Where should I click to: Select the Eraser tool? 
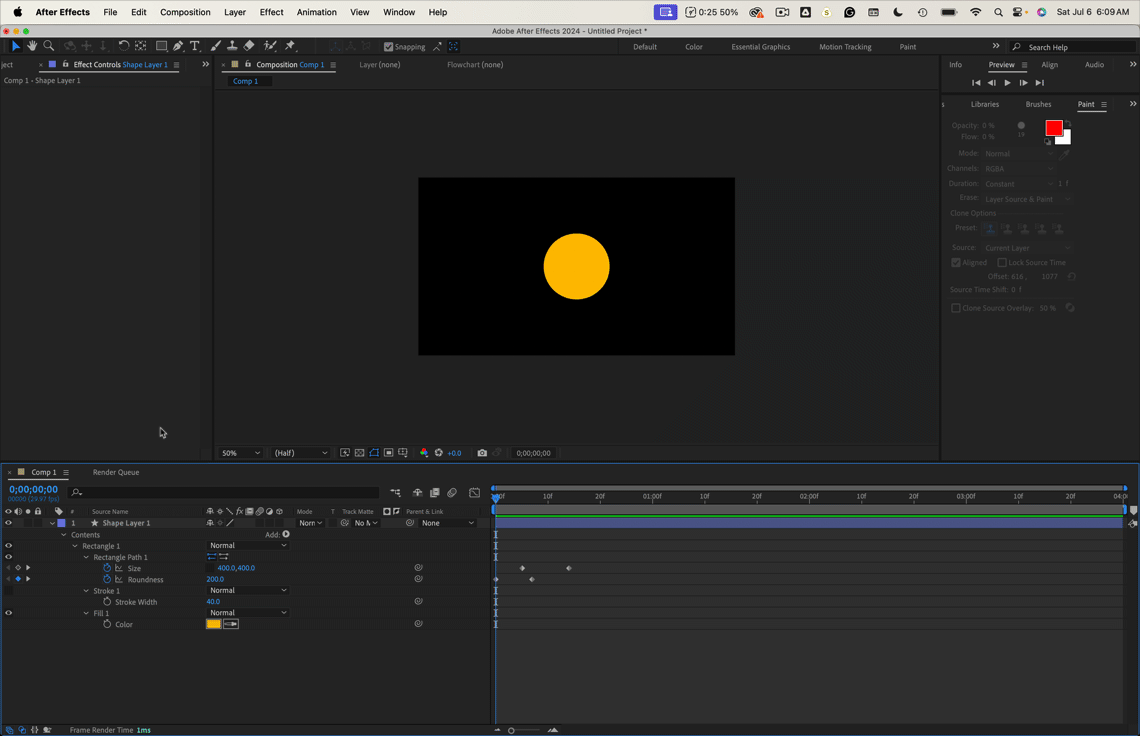(248, 45)
